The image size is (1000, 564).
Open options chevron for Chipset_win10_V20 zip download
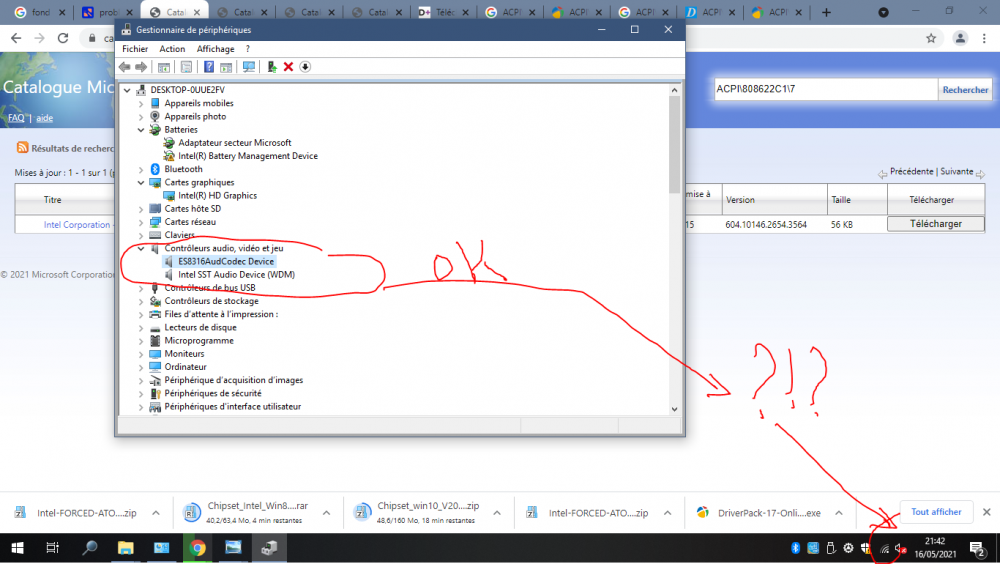click(497, 513)
